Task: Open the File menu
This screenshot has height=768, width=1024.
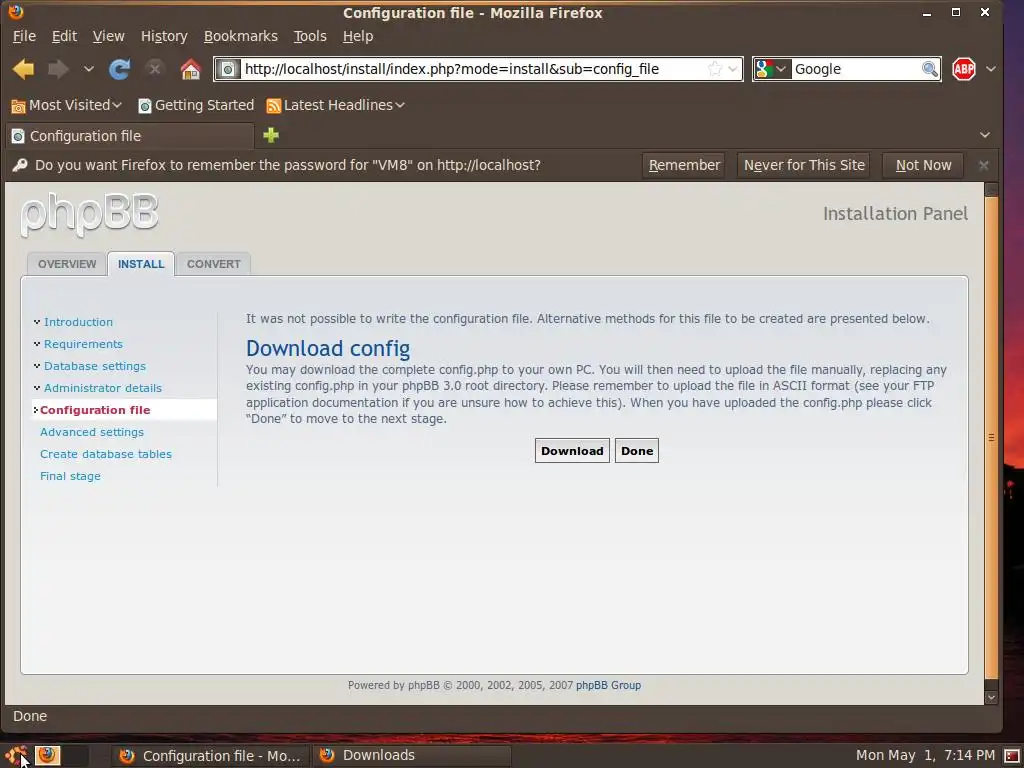Action: tap(24, 36)
